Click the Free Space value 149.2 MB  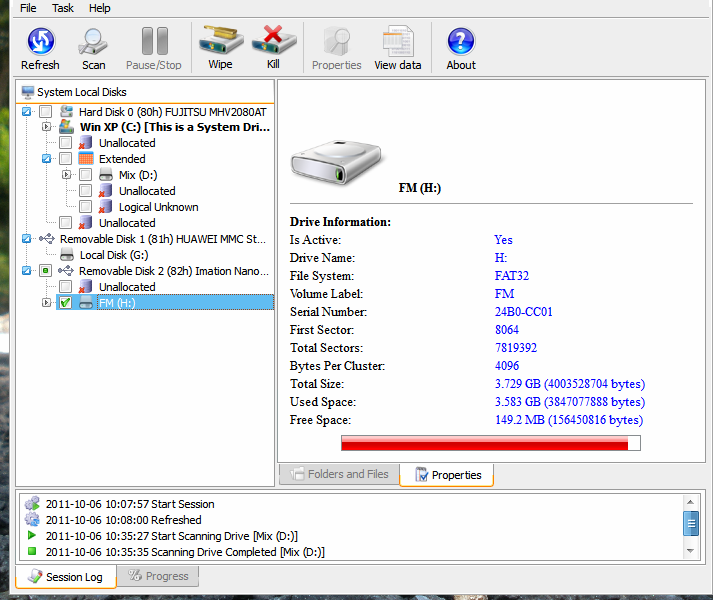click(569, 419)
